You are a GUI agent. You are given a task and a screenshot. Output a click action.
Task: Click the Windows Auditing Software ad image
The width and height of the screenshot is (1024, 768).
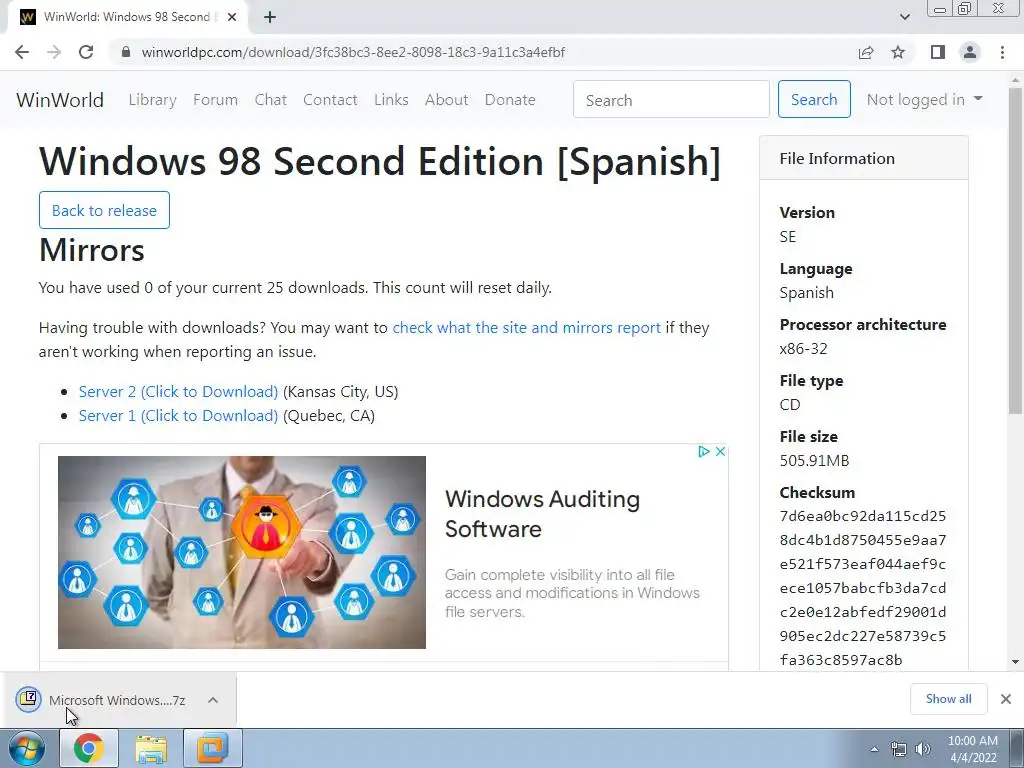(242, 552)
